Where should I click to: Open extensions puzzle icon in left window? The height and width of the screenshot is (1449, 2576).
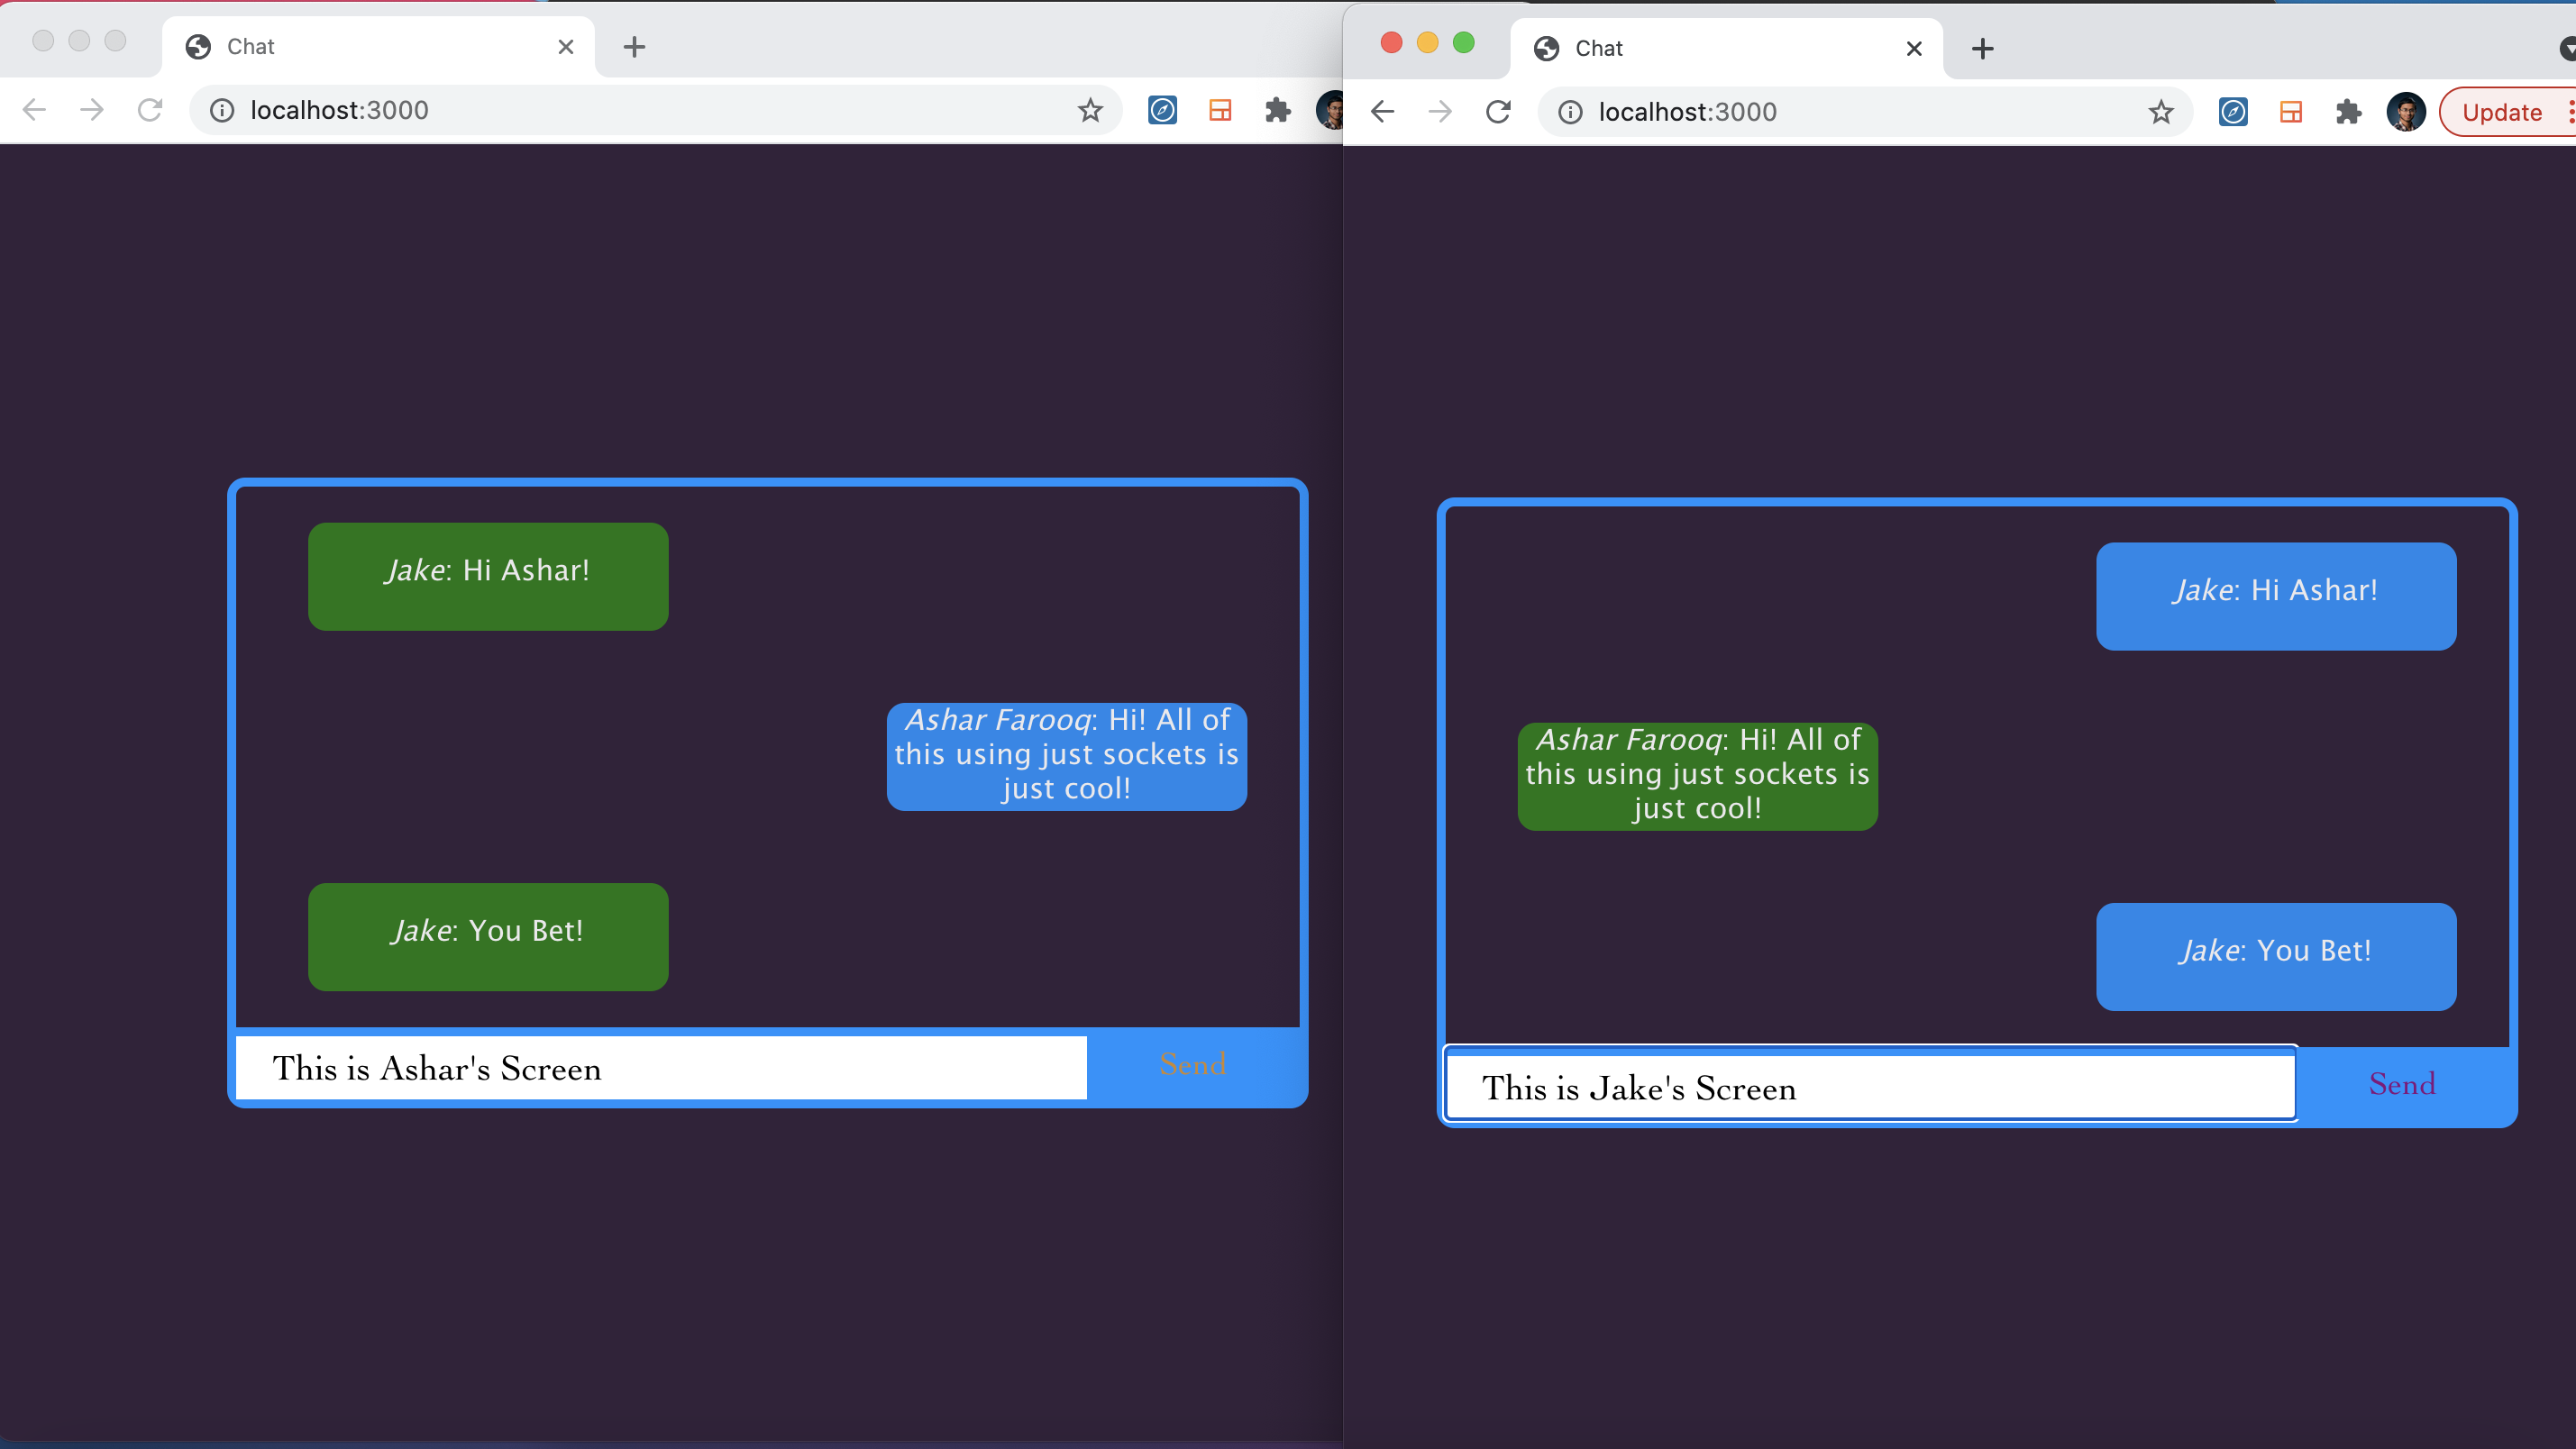(x=1277, y=110)
